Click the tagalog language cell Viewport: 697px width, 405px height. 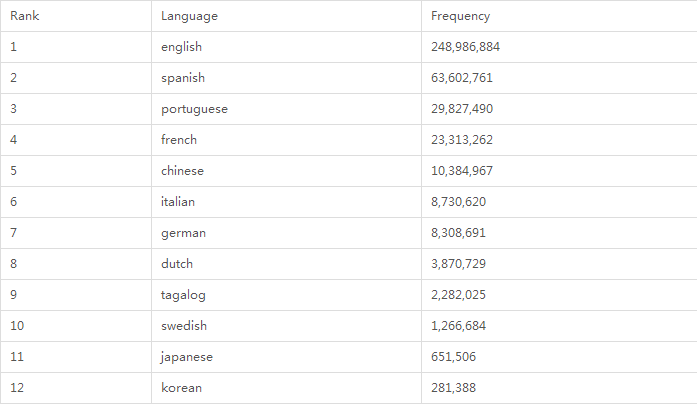click(x=183, y=295)
